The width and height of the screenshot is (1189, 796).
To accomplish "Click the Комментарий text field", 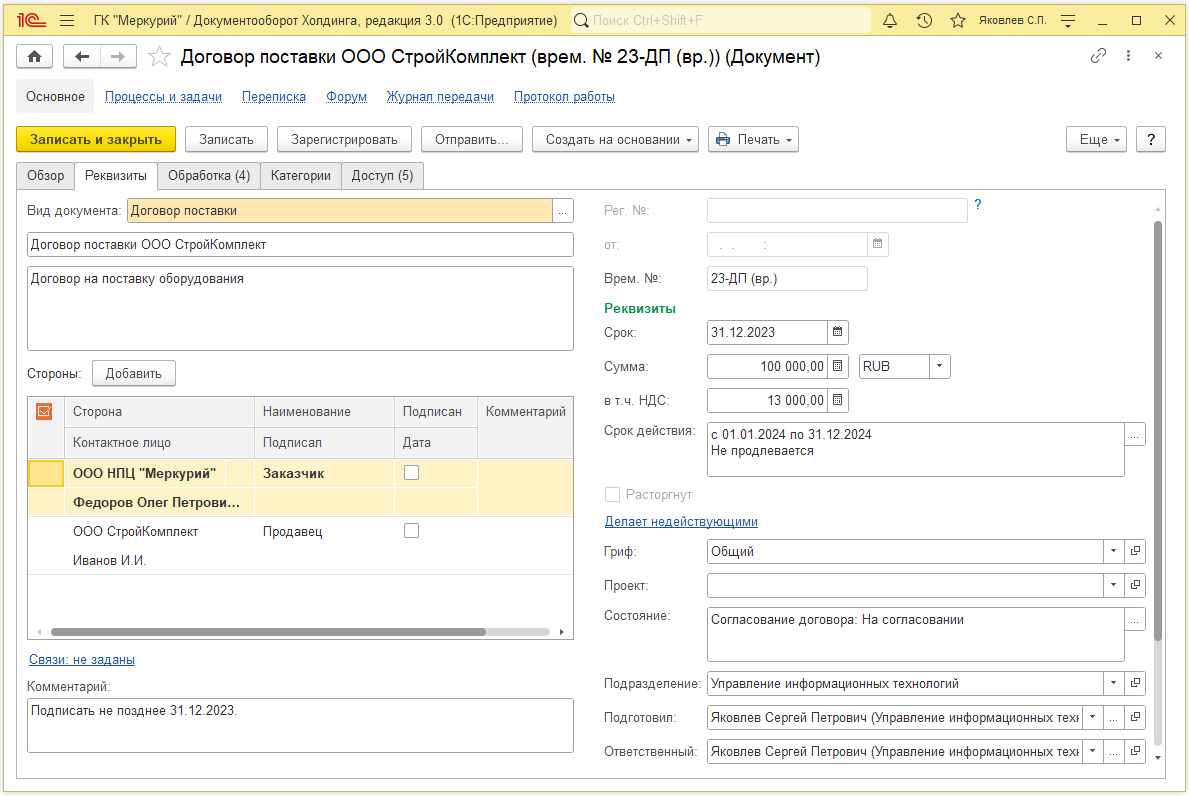I will pyautogui.click(x=300, y=724).
